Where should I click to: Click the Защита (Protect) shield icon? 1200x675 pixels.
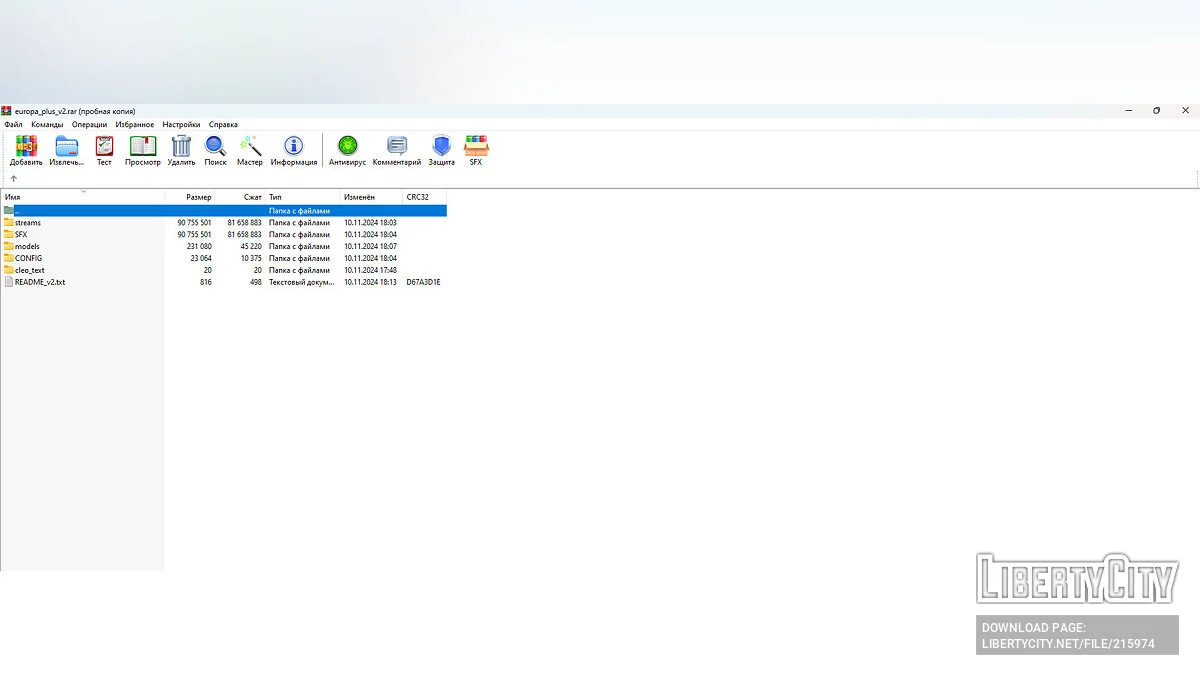[441, 147]
